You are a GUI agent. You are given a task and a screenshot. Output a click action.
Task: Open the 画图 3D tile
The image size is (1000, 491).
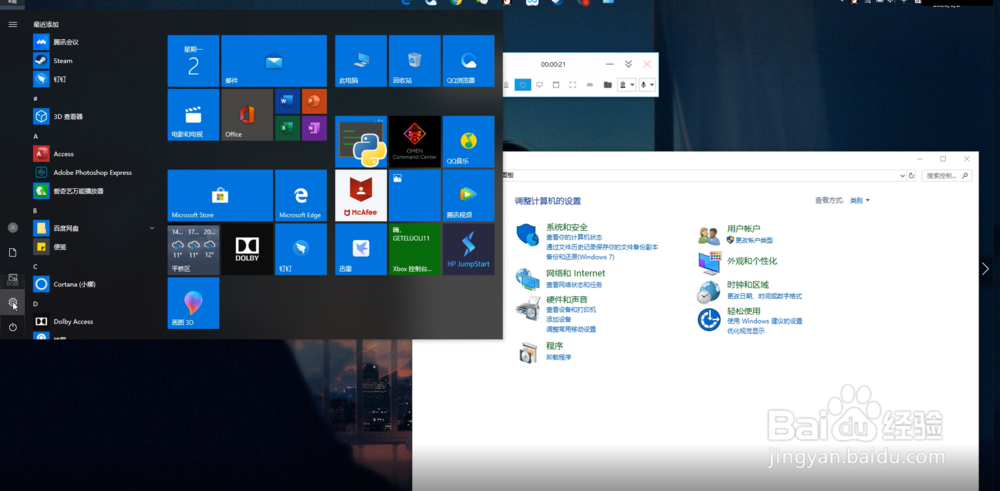193,303
